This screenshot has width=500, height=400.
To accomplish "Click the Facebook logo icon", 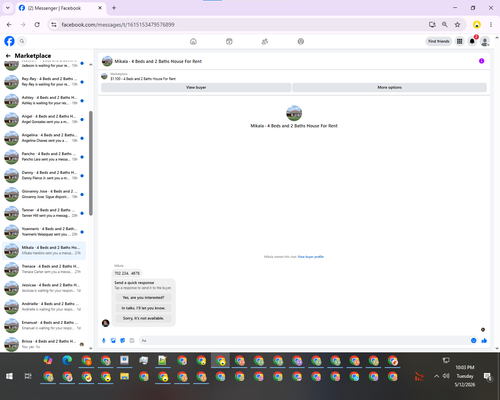I will click(x=9, y=41).
